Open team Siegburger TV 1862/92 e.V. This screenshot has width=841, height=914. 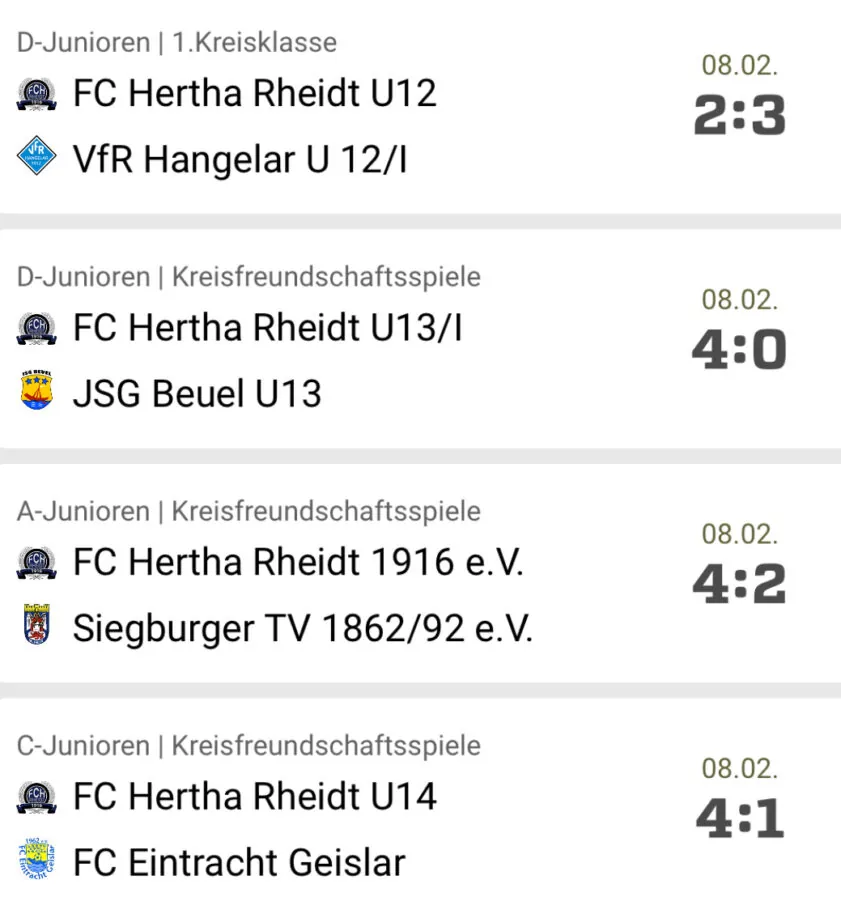click(302, 628)
